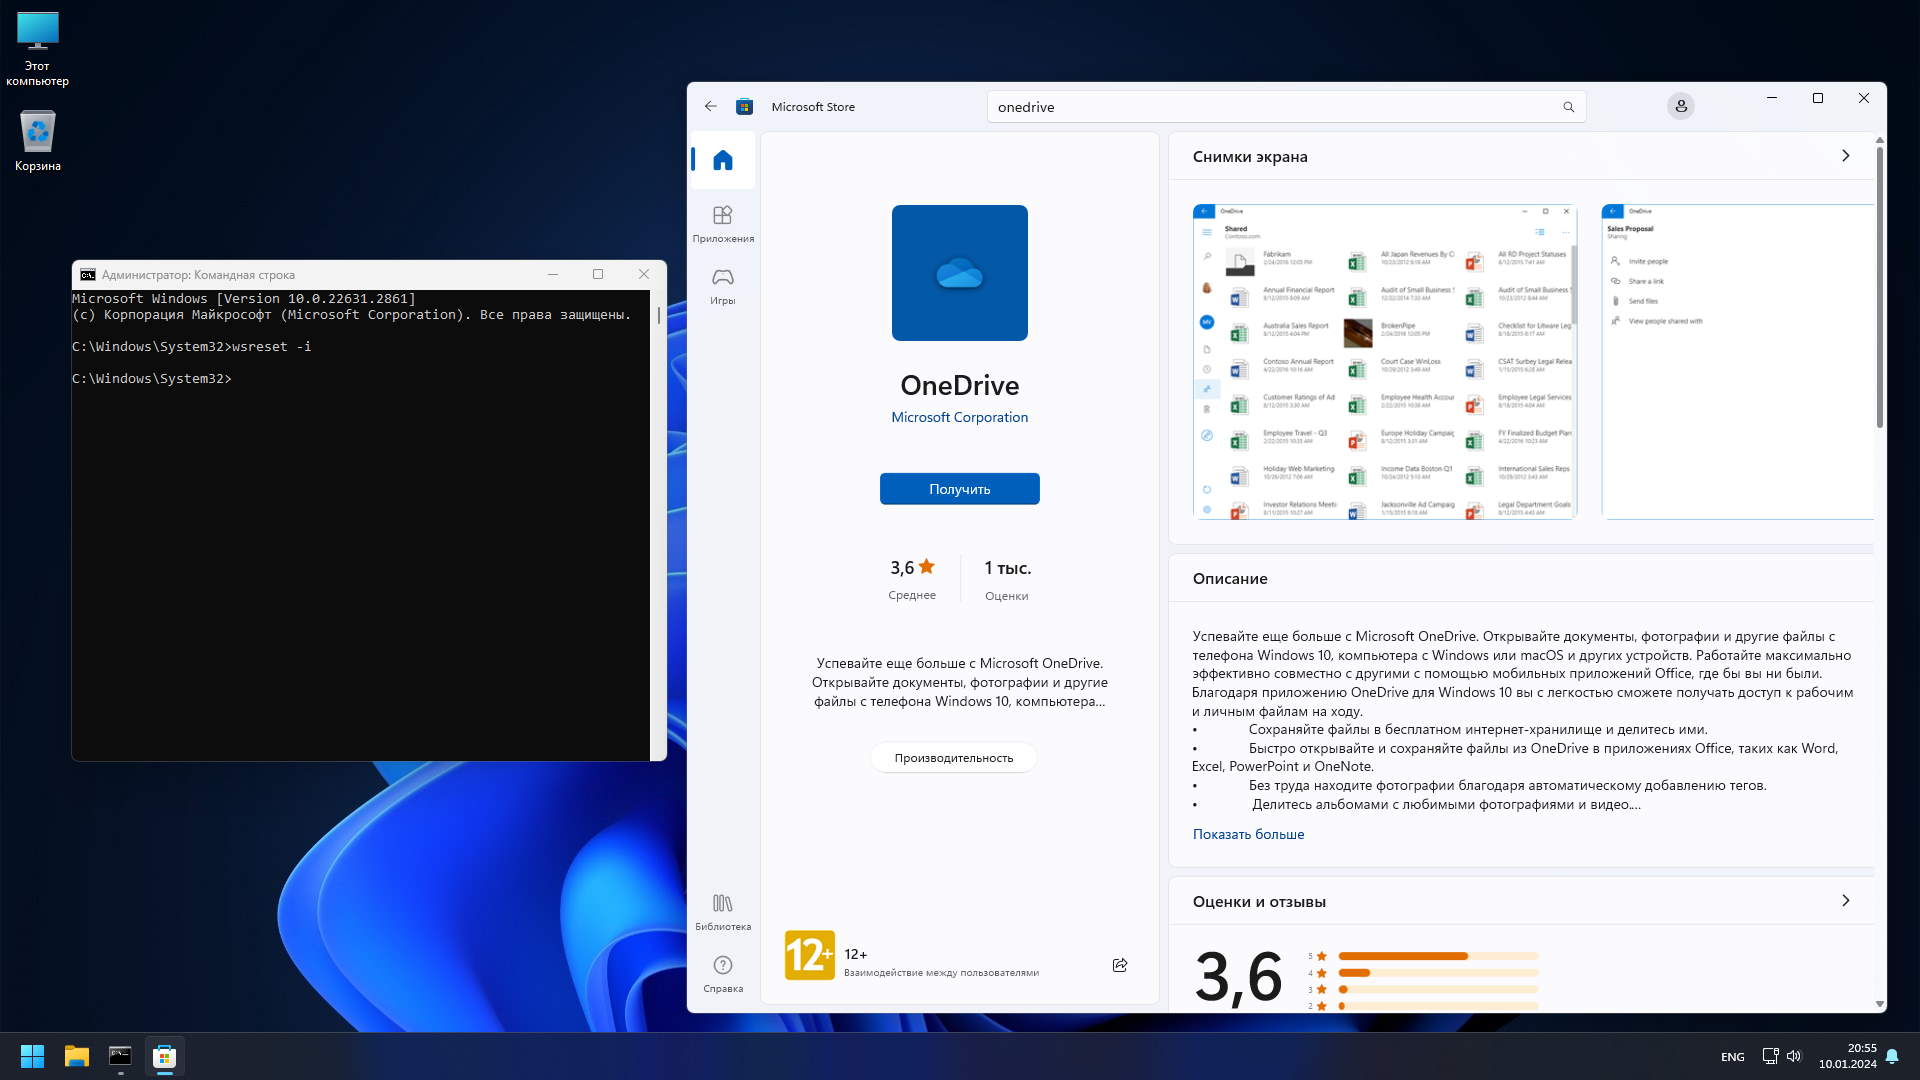
Task: Click the 5-star rating bar
Action: (1436, 956)
